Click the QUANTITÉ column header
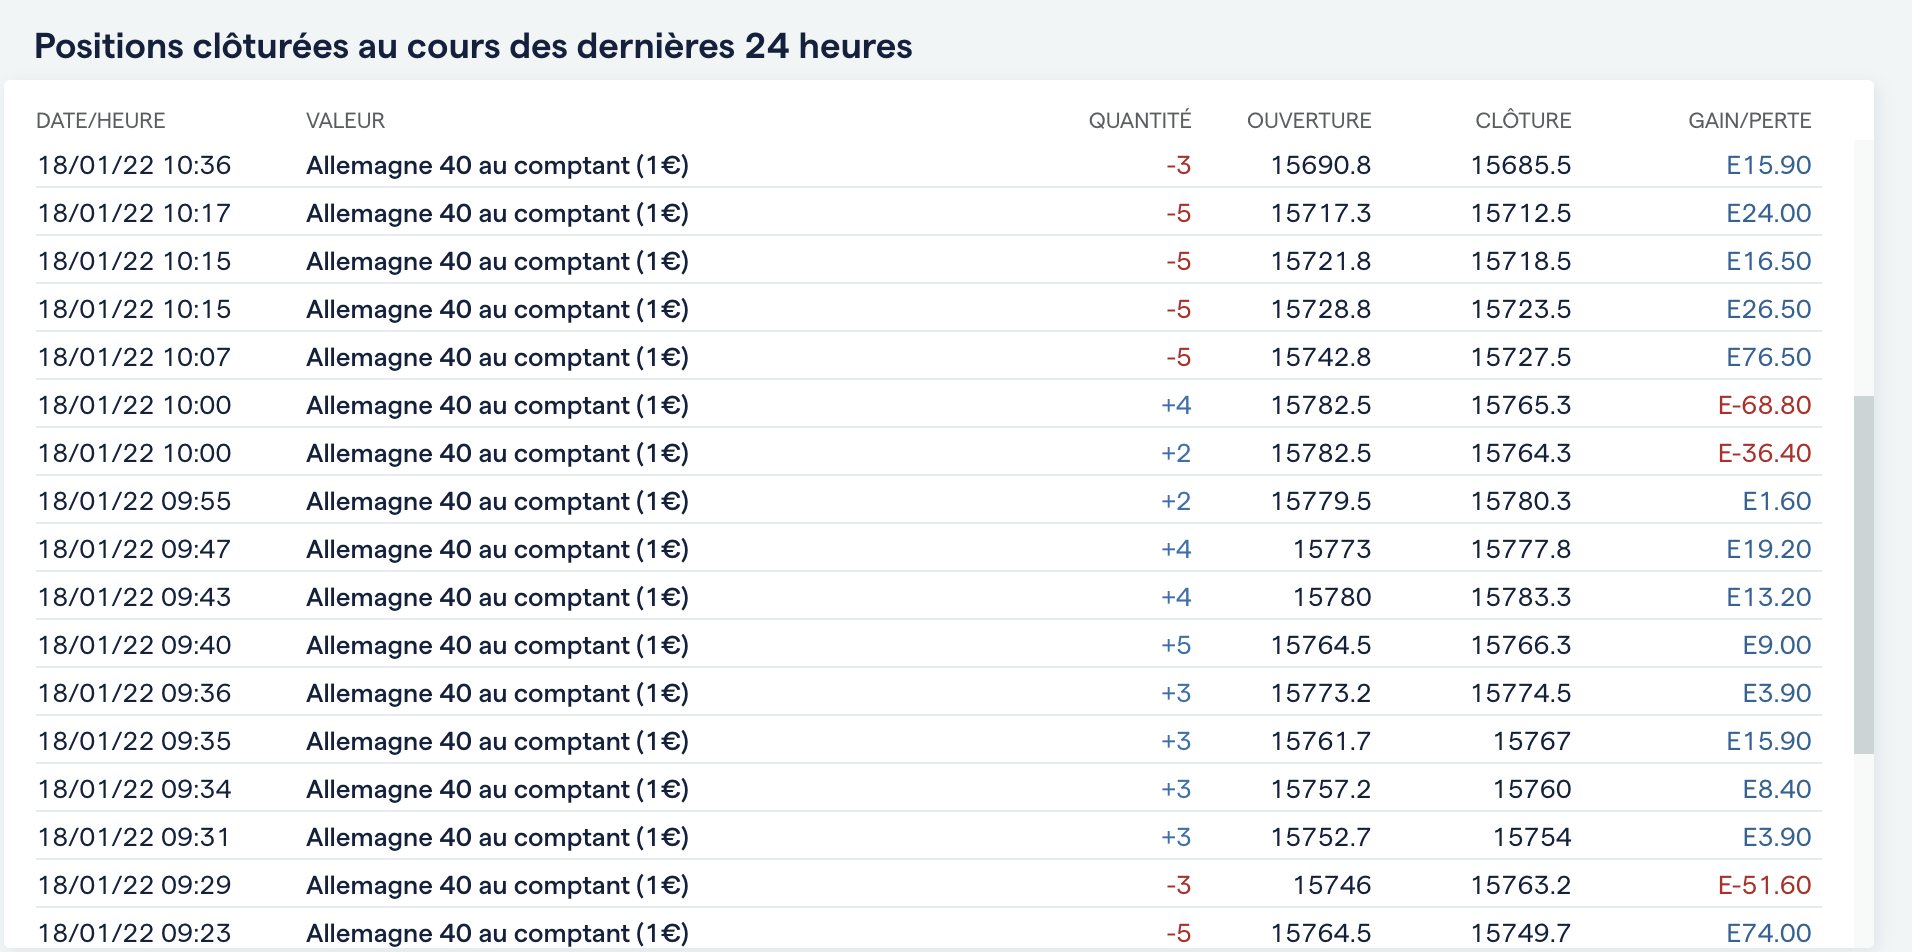Image resolution: width=1912 pixels, height=952 pixels. pos(1139,120)
